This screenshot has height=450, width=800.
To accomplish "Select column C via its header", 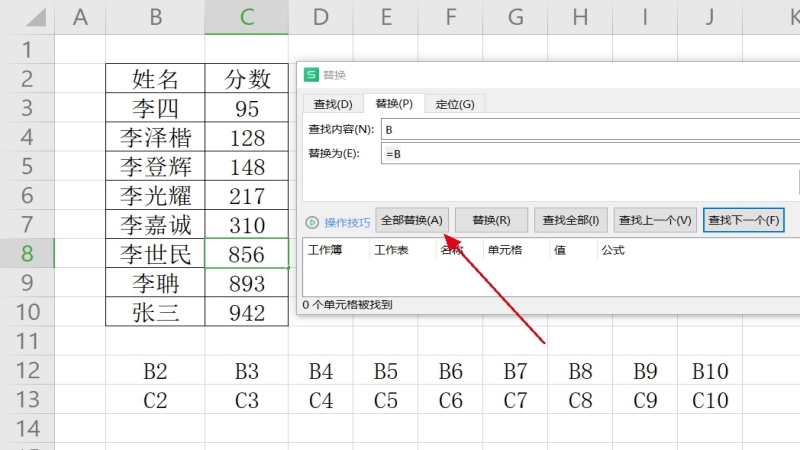I will tap(246, 16).
